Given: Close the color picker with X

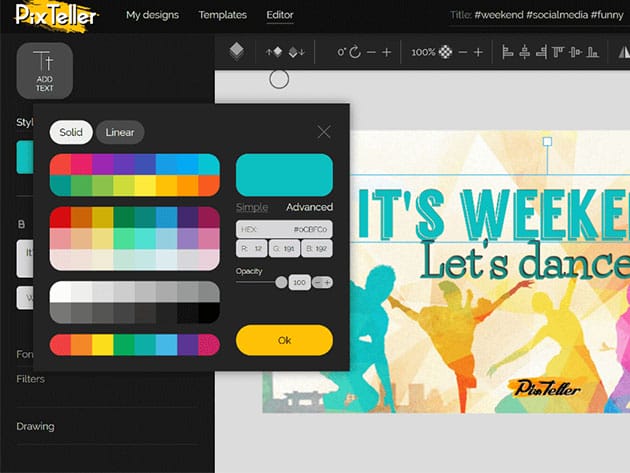Looking at the screenshot, I should click(x=324, y=132).
